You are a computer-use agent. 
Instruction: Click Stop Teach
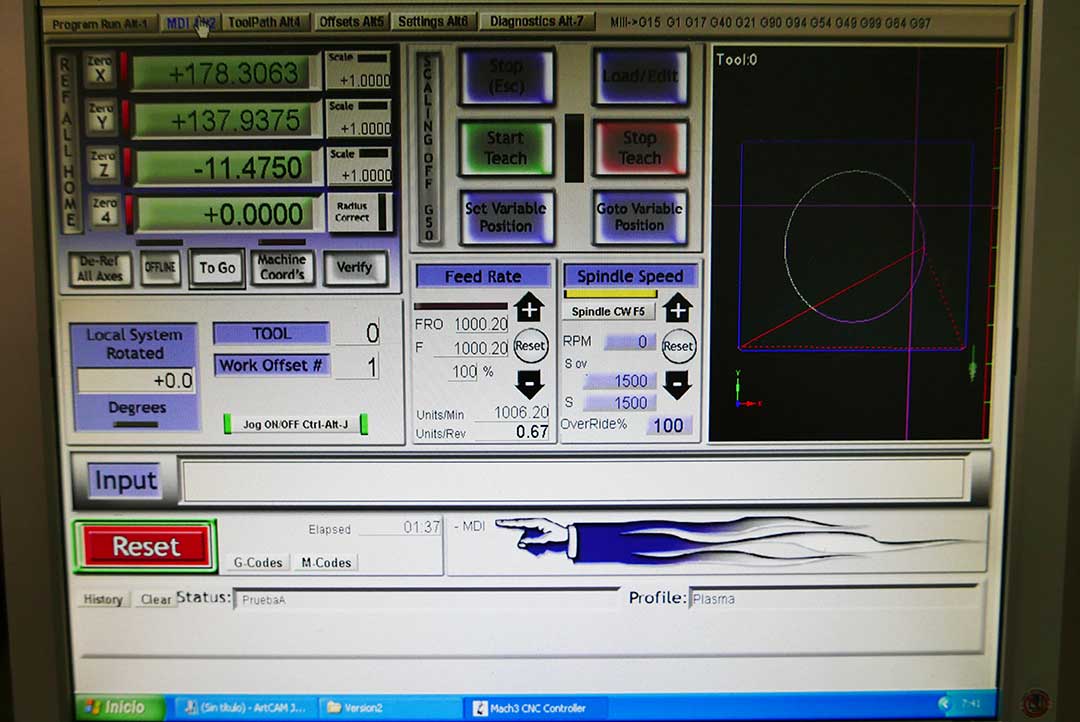(640, 147)
